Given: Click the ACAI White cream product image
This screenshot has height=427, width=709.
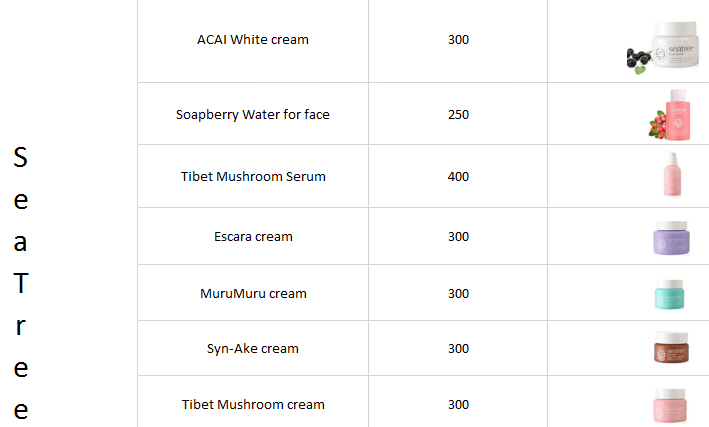Looking at the screenshot, I should [x=664, y=45].
